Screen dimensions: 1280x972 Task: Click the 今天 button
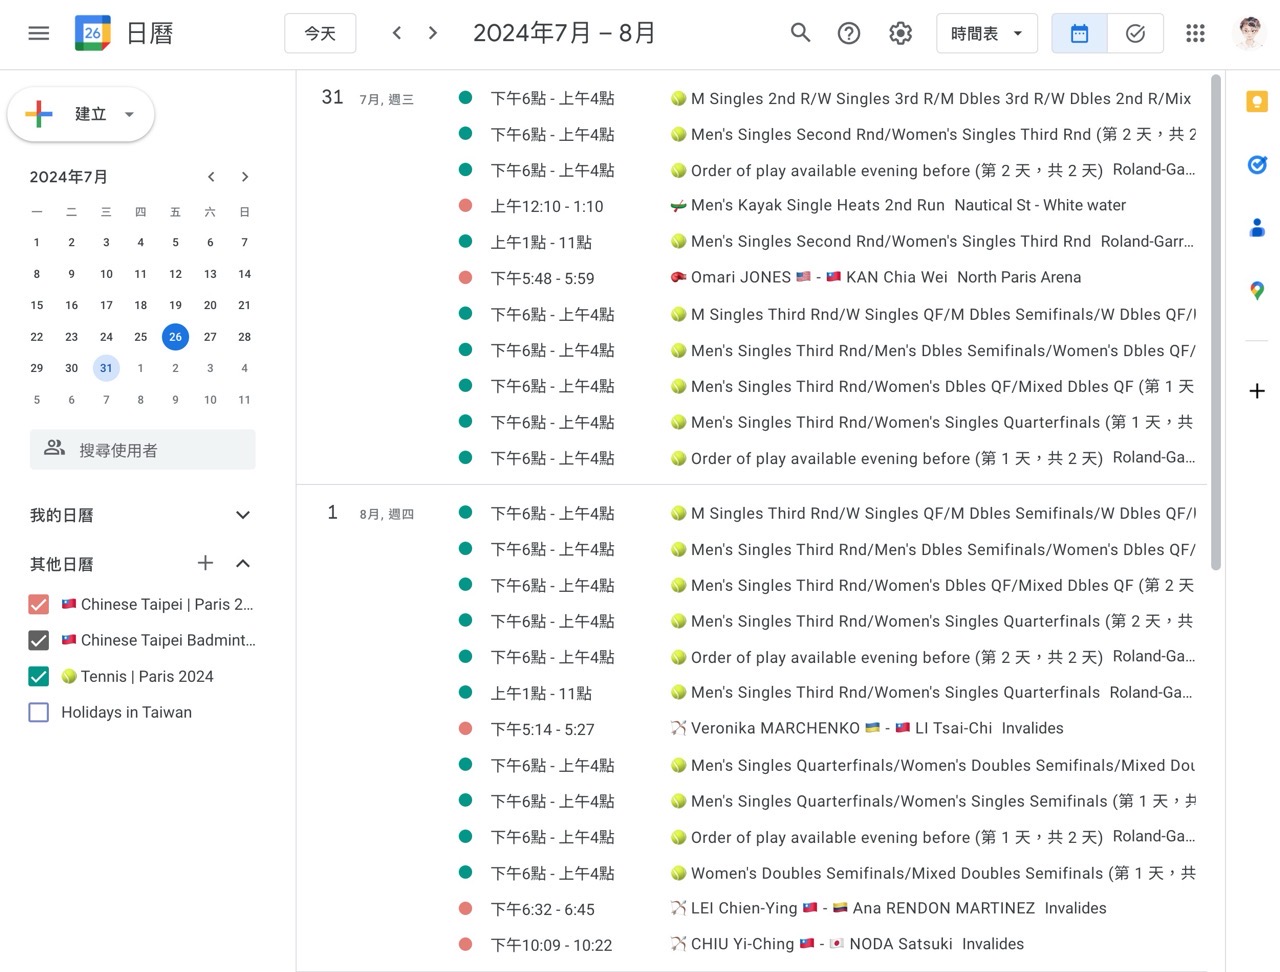320,33
